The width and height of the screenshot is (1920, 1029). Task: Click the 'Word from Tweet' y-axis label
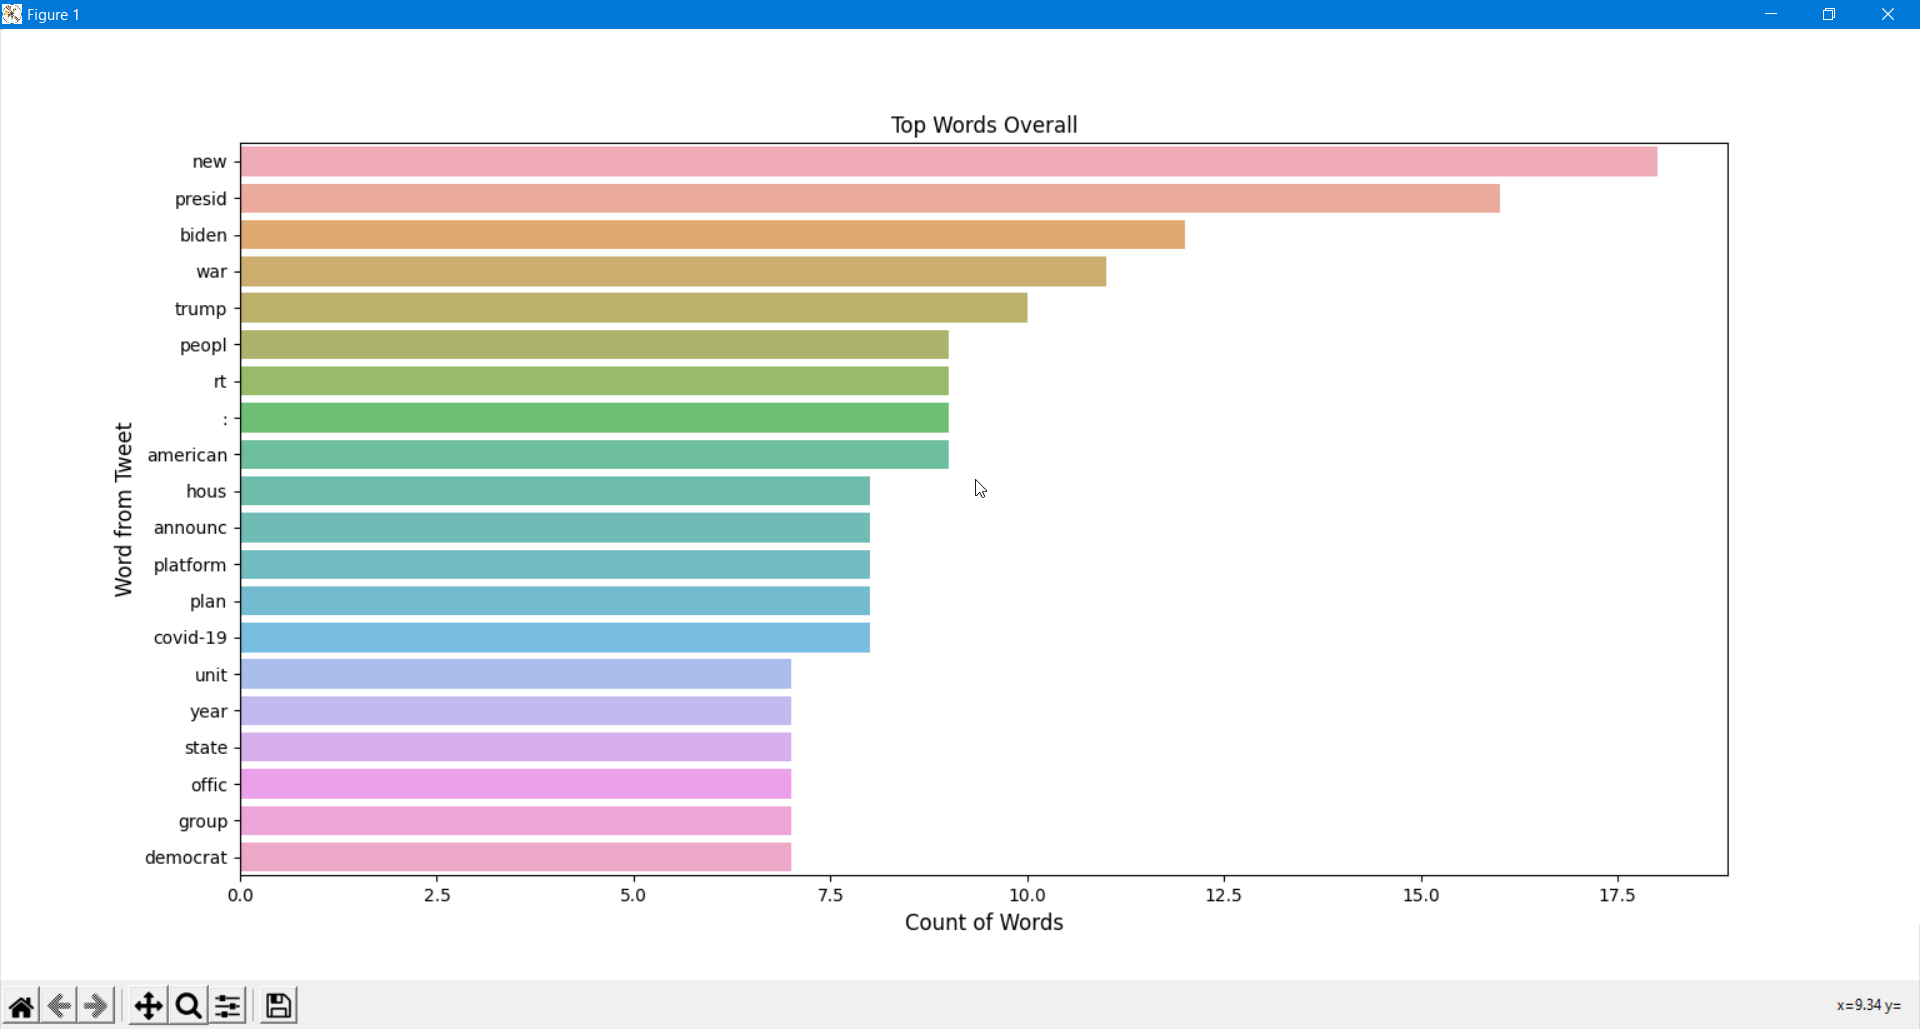(123, 510)
